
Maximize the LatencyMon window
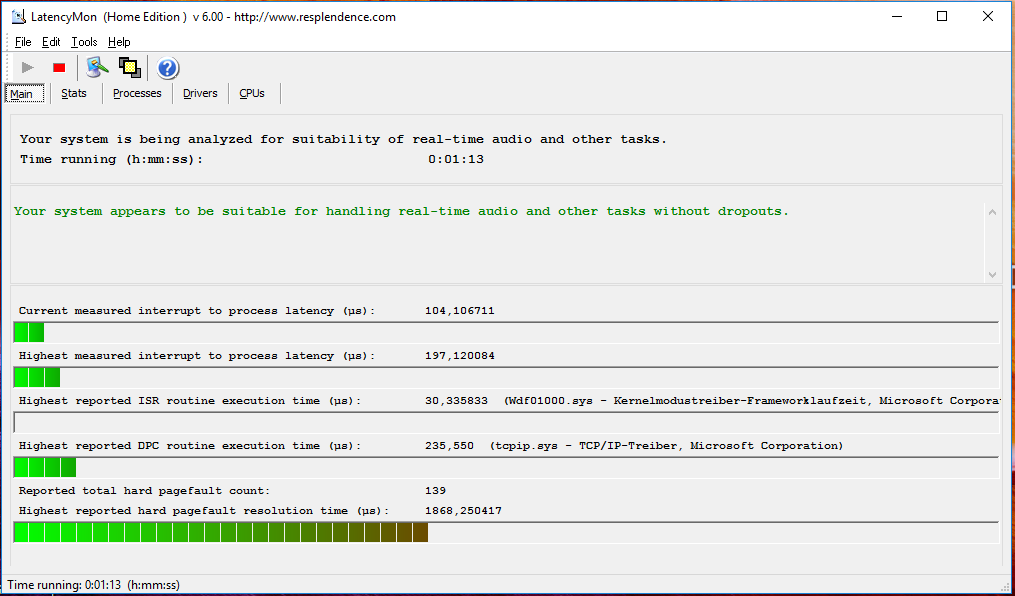click(x=942, y=17)
